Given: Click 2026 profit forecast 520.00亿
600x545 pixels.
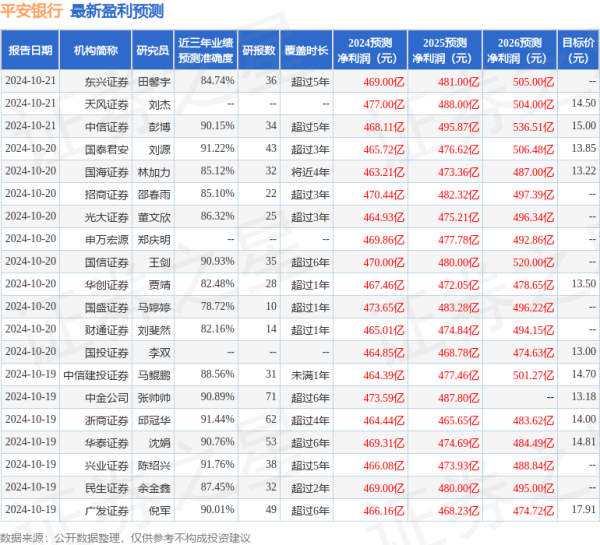Looking at the screenshot, I should [x=533, y=263].
